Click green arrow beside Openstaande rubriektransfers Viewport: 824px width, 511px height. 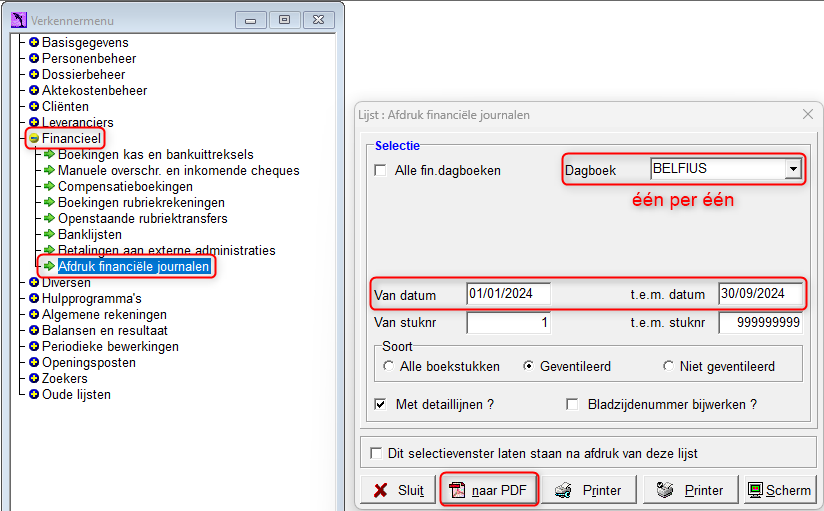pos(49,218)
